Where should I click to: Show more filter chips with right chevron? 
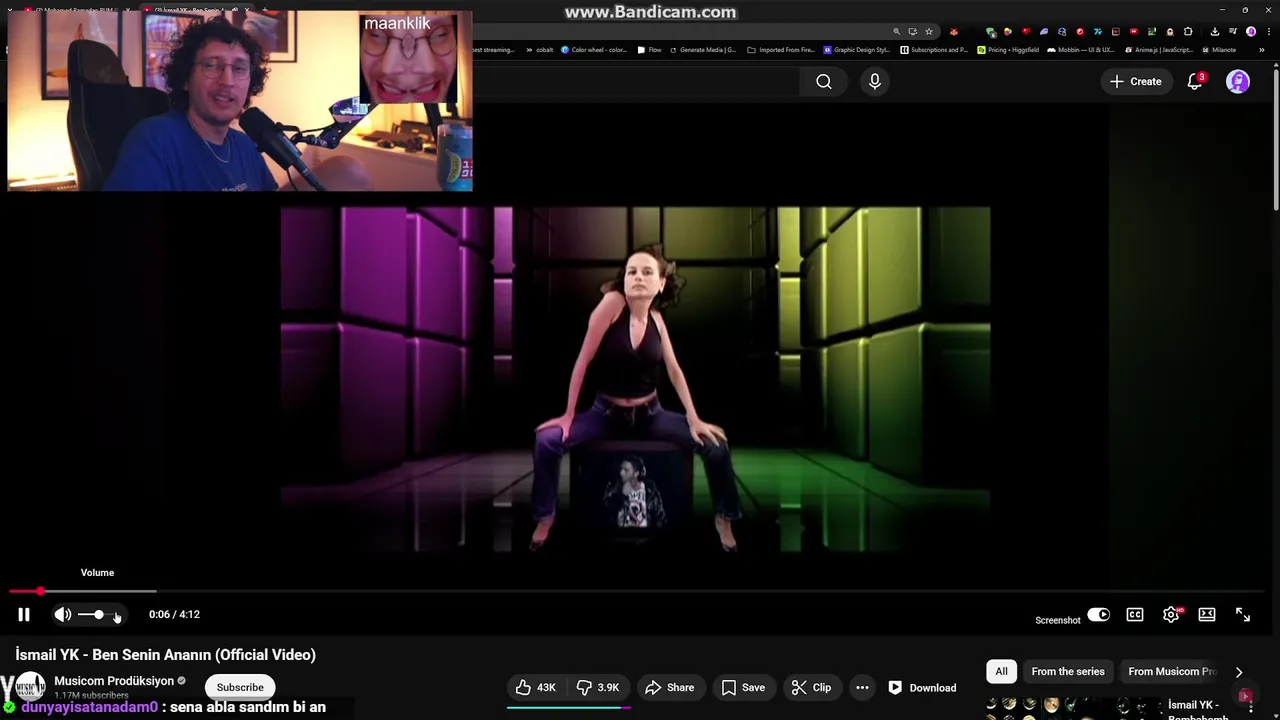(1239, 672)
